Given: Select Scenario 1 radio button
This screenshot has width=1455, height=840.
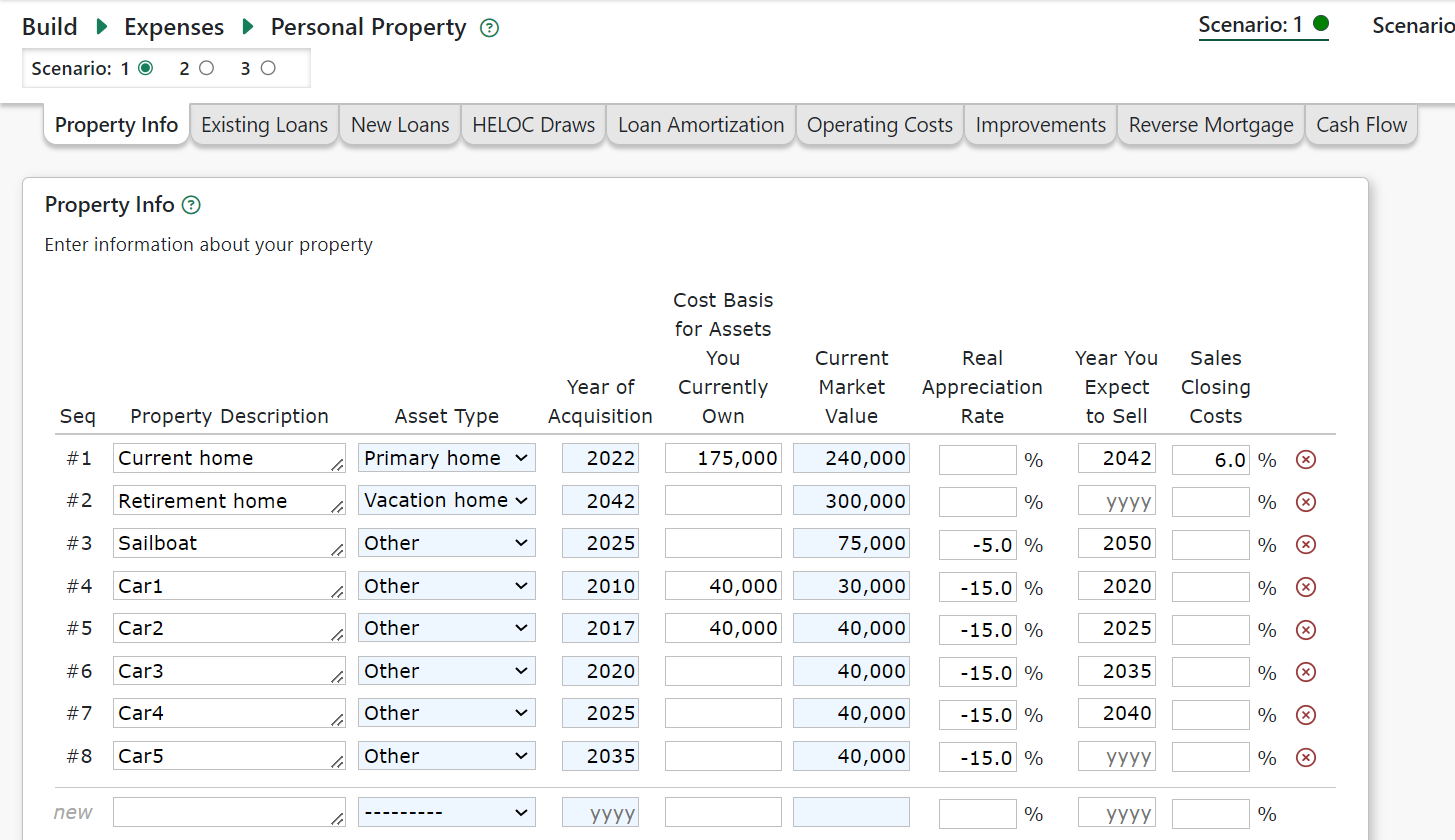Looking at the screenshot, I should (x=145, y=68).
